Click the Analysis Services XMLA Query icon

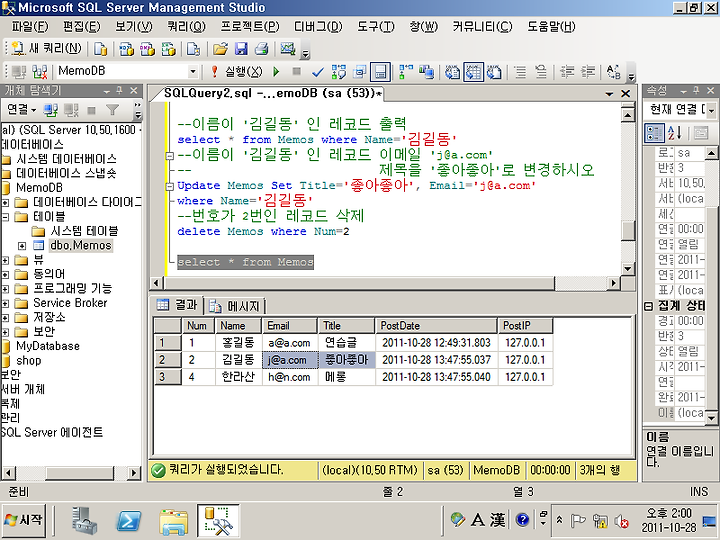[x=169, y=49]
